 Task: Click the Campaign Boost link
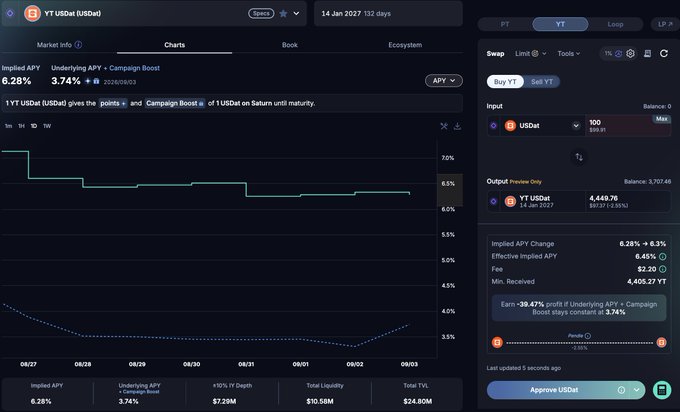pyautogui.click(x=134, y=68)
